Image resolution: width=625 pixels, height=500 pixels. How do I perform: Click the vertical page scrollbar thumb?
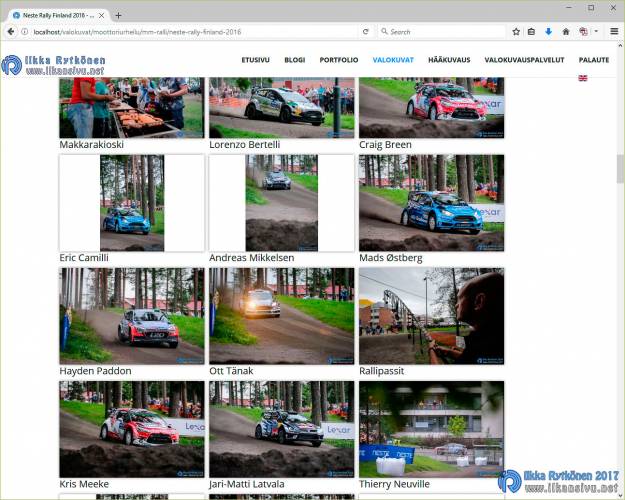click(620, 168)
